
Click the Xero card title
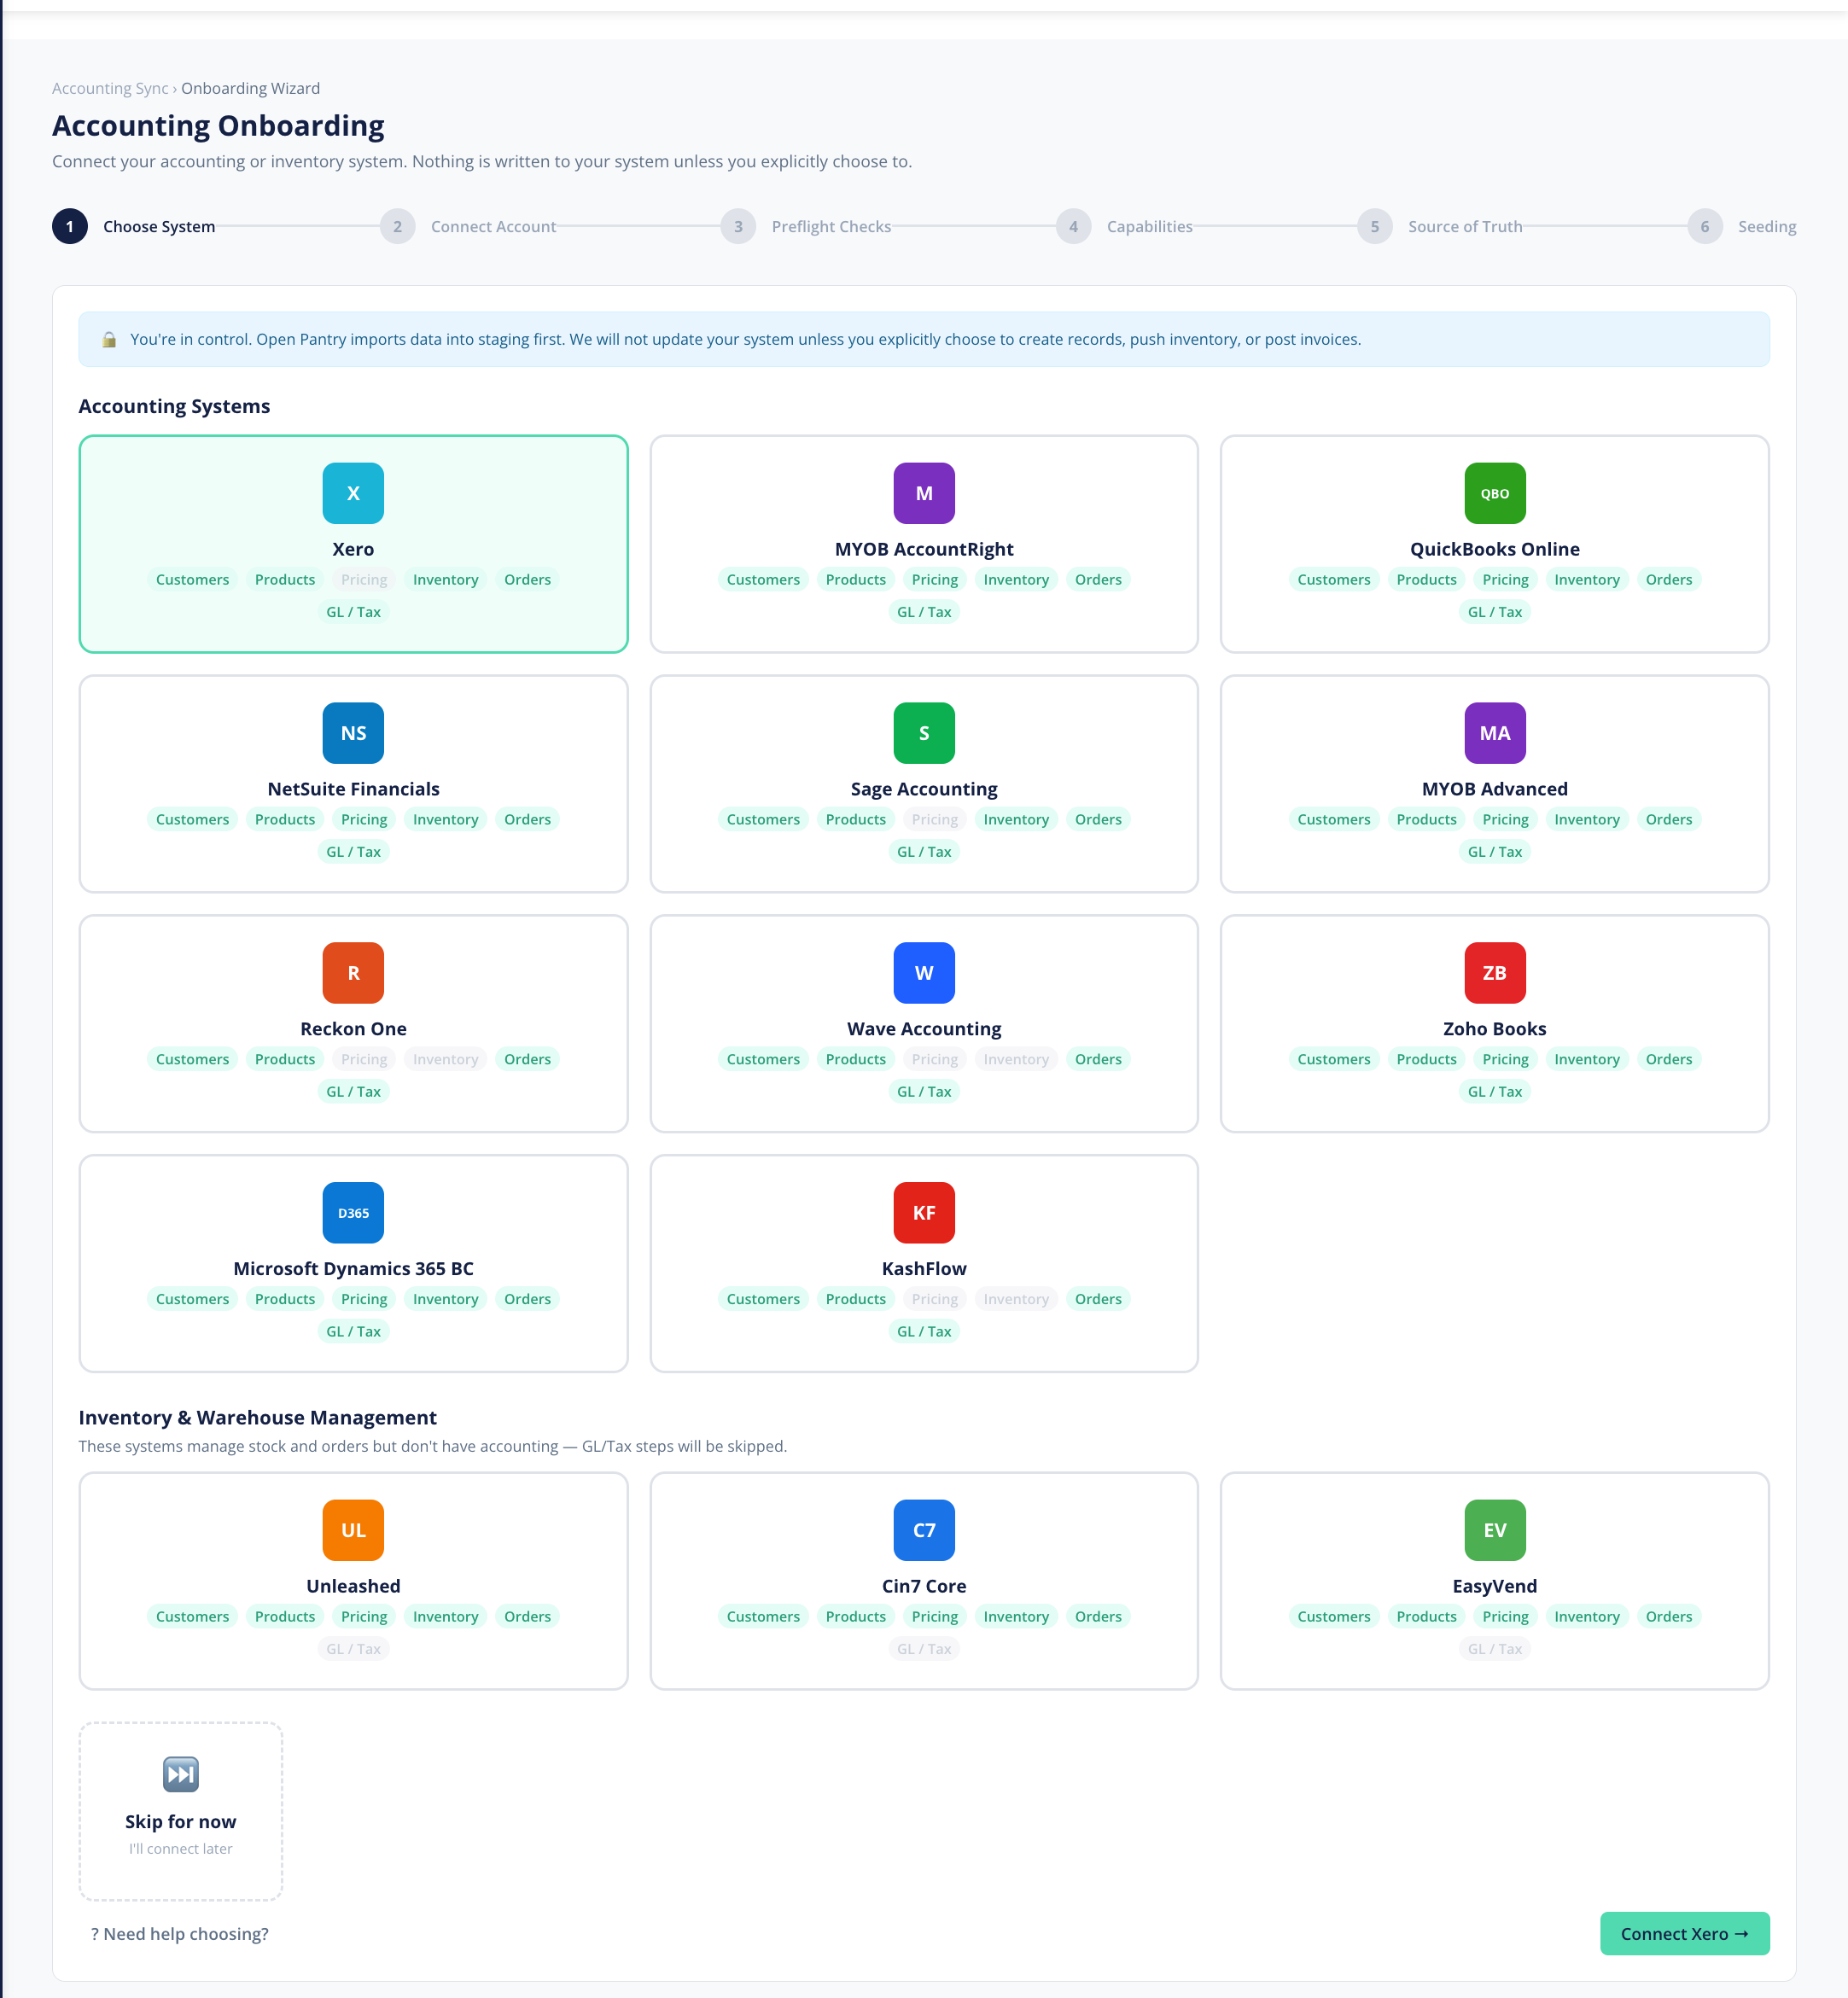[x=353, y=549]
